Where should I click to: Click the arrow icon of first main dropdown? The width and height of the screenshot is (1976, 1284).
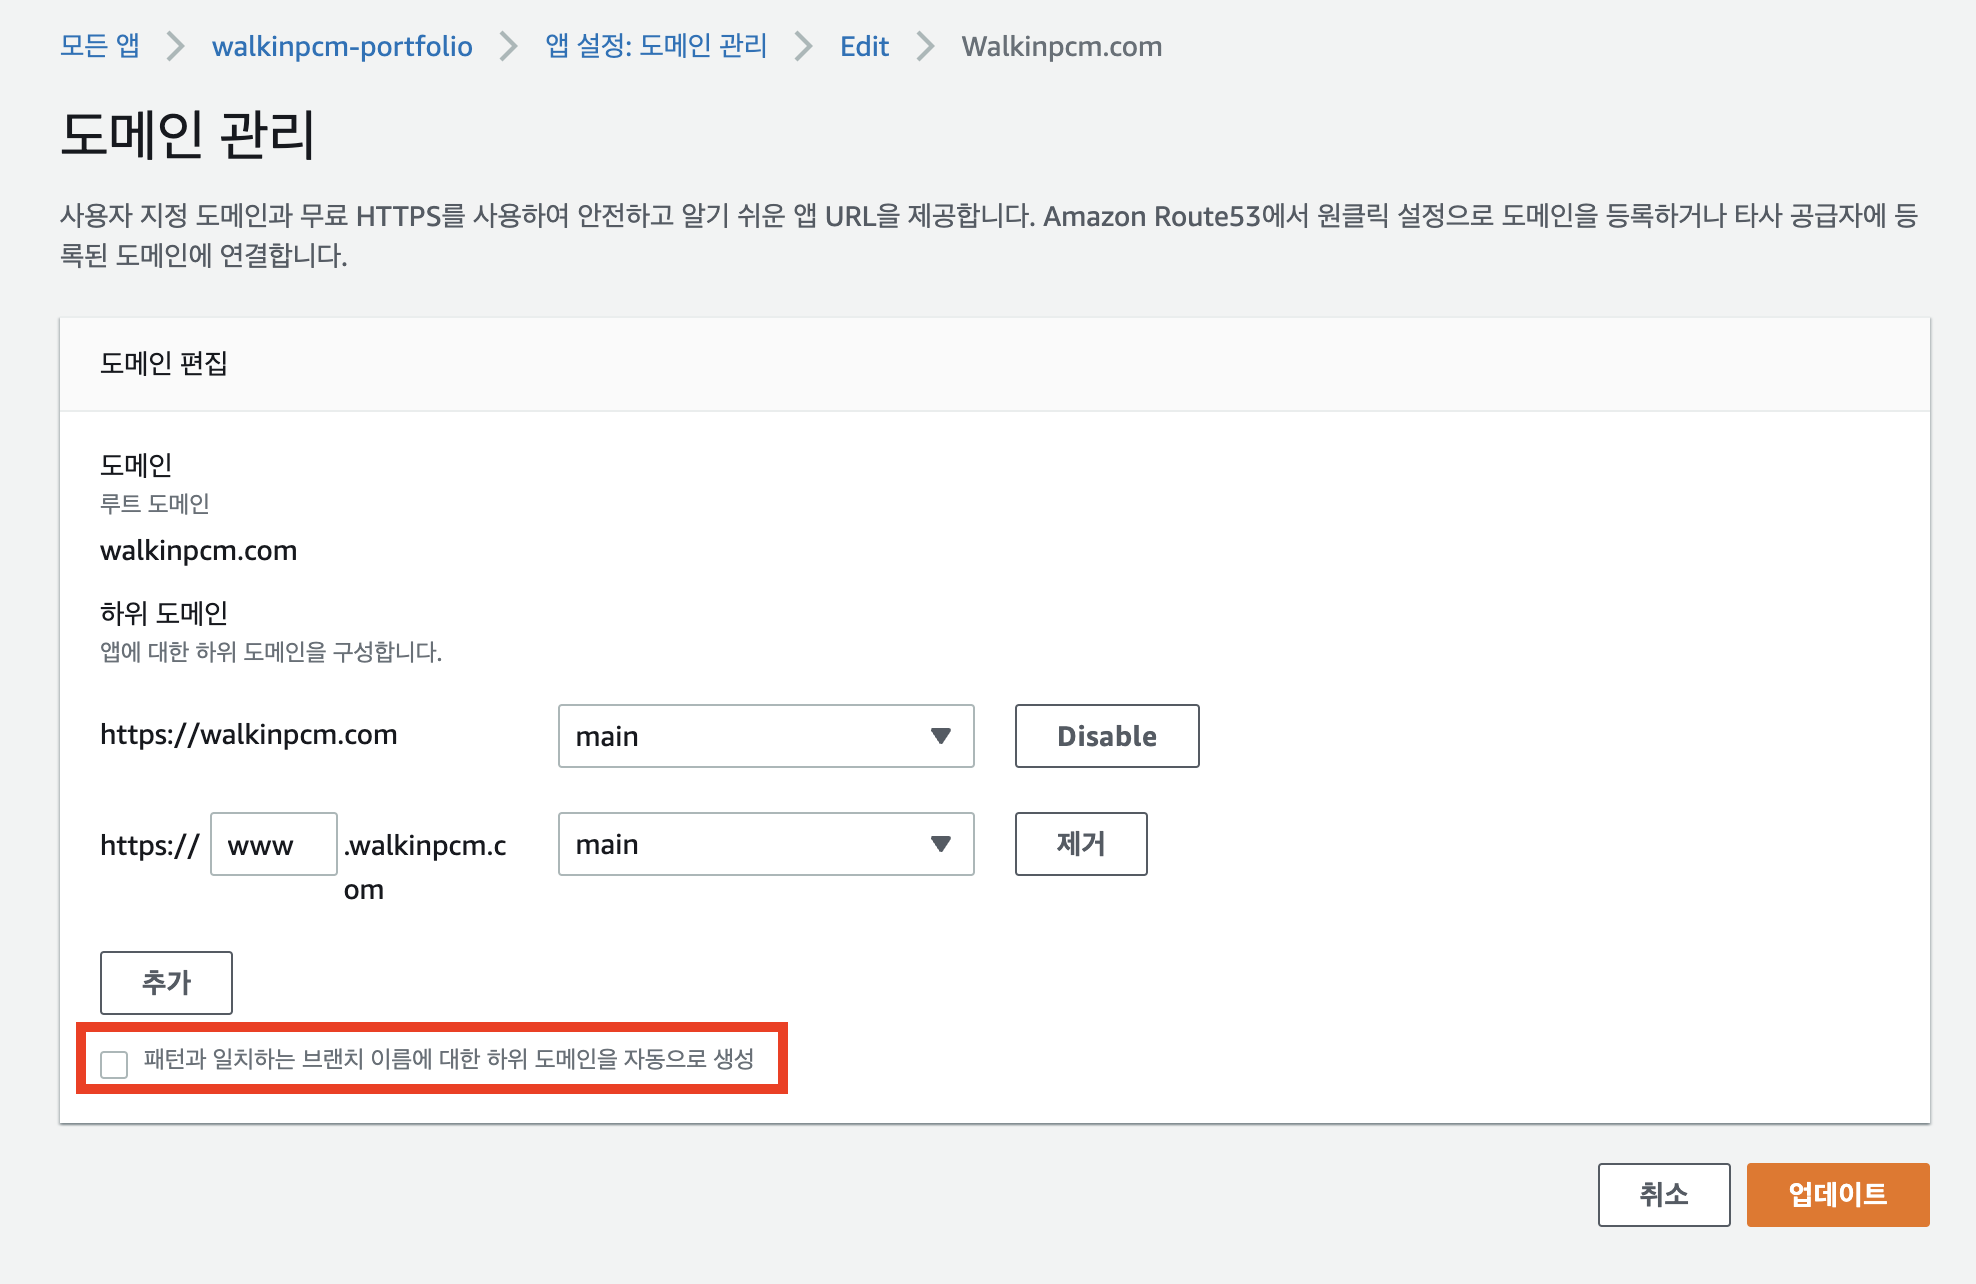940,736
